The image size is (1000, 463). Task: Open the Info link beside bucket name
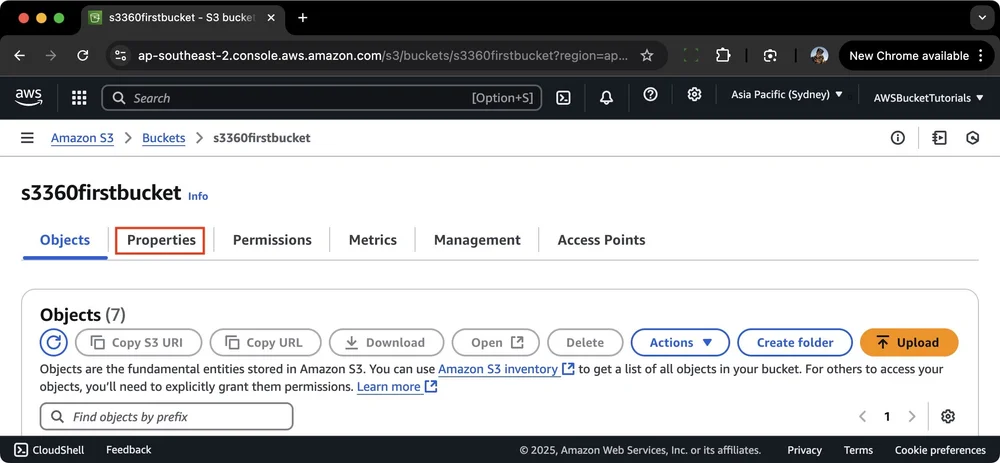(x=198, y=196)
